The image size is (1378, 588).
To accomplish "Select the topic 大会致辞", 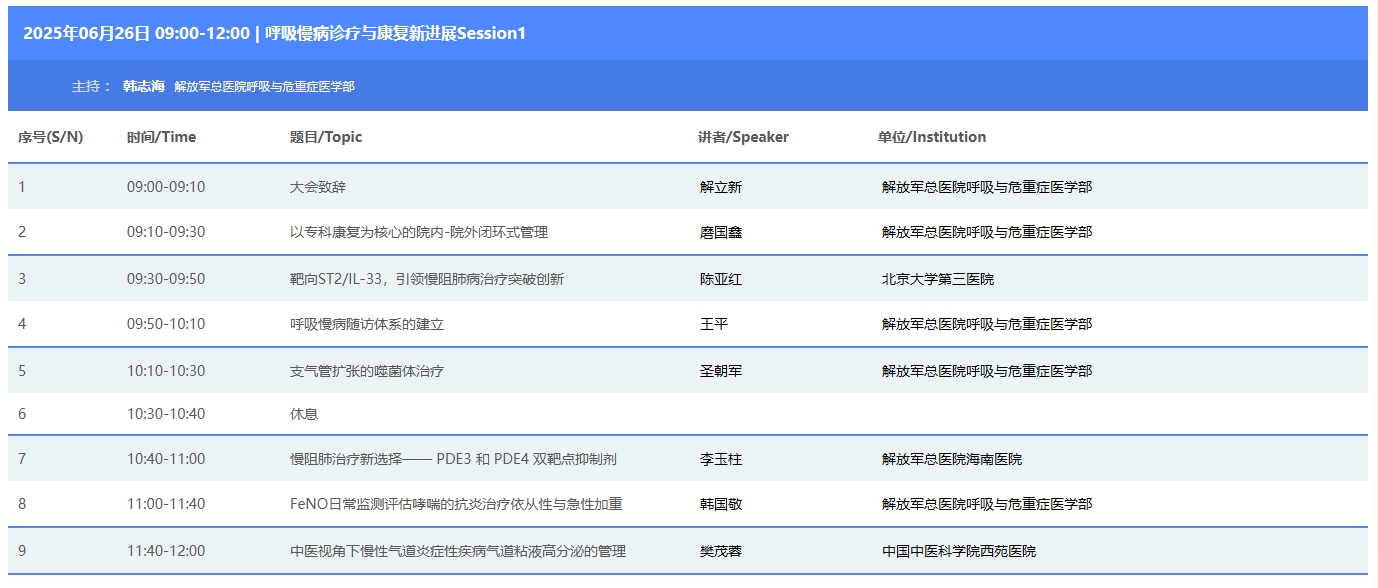I will click(318, 187).
